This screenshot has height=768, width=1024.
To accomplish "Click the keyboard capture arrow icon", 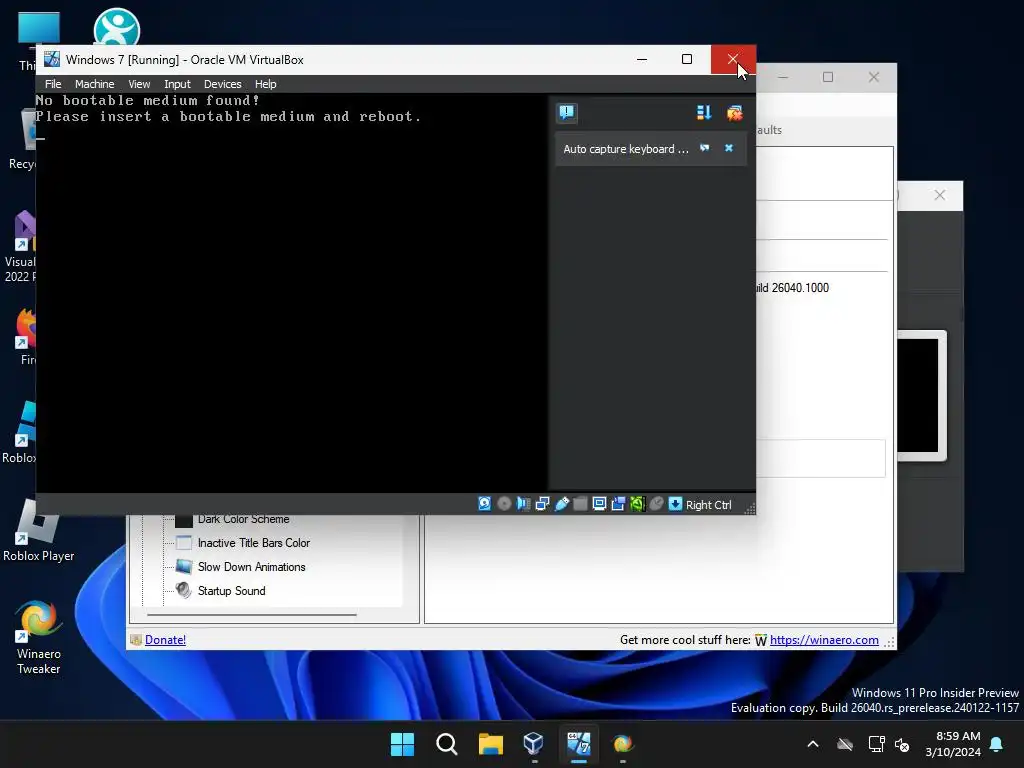I will [675, 504].
